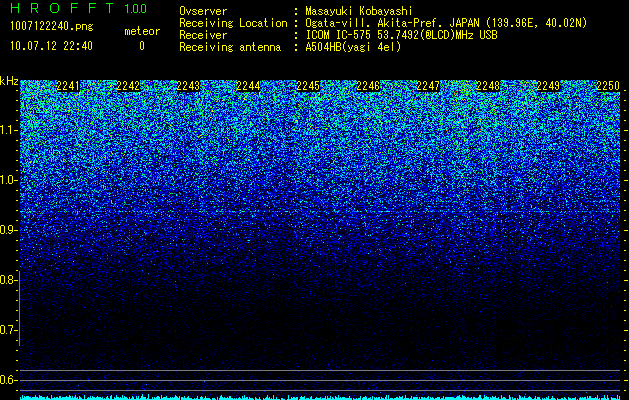Image resolution: width=629 pixels, height=400 pixels.
Task: Click the kHz axis unit label
Action: [9, 82]
